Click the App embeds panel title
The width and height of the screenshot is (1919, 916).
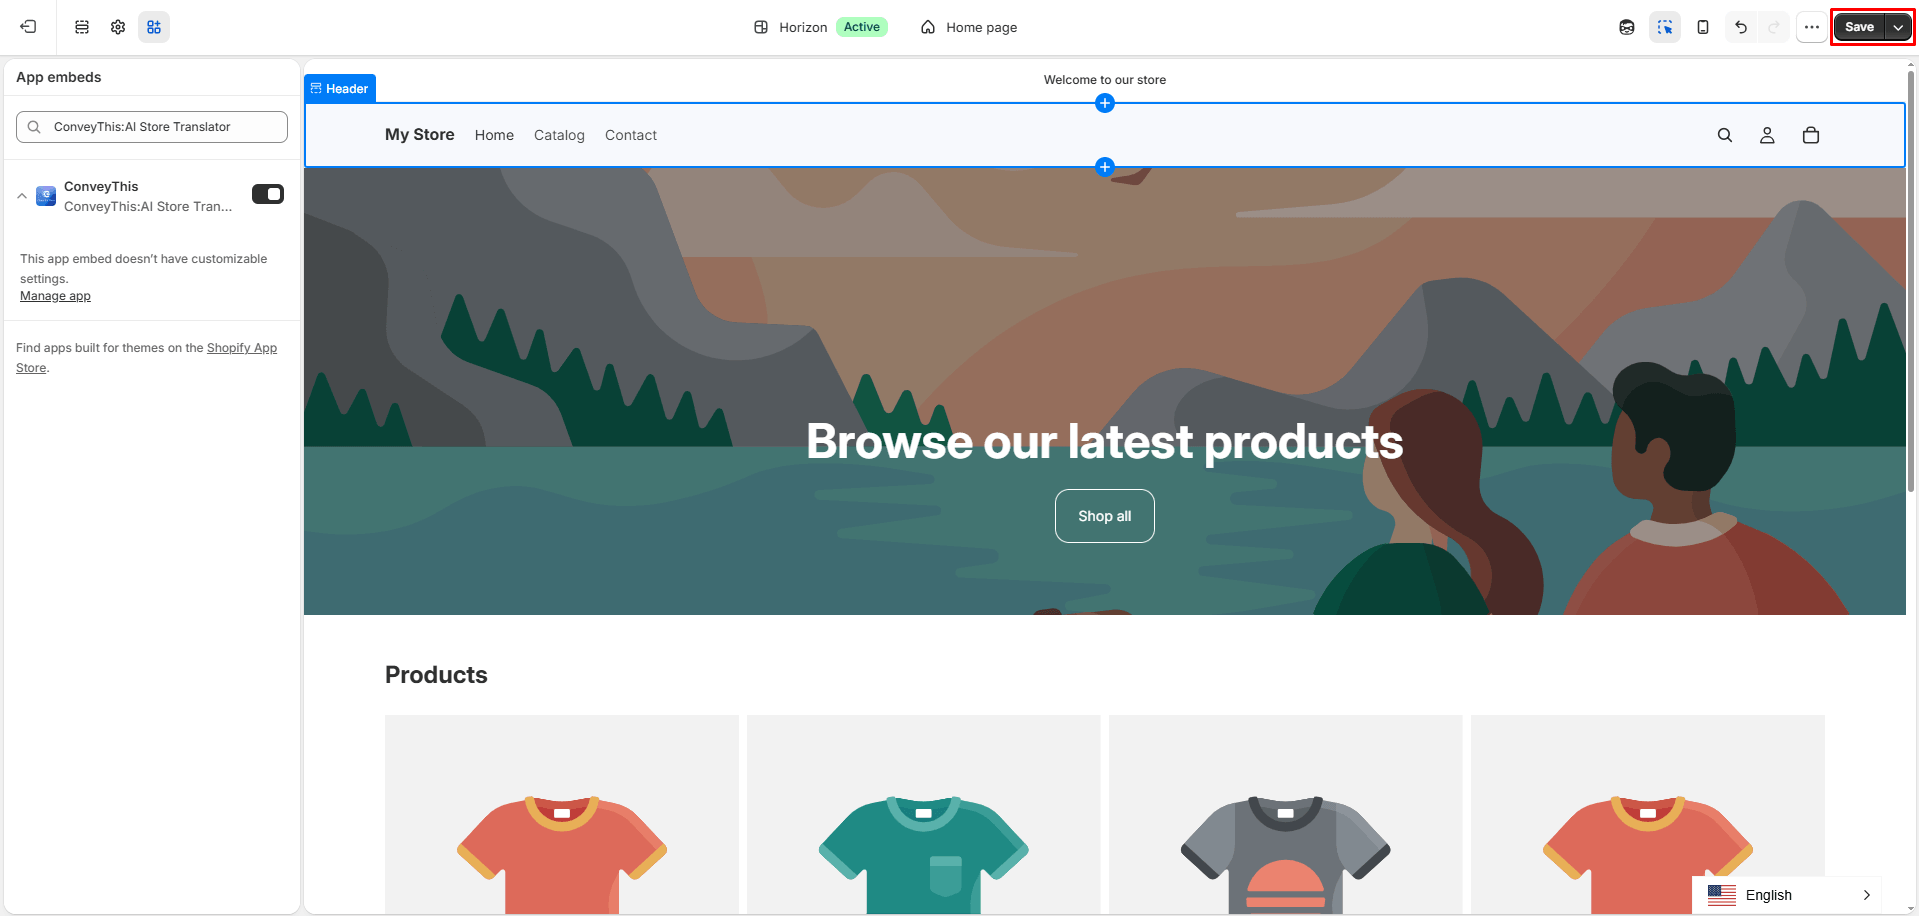[59, 77]
